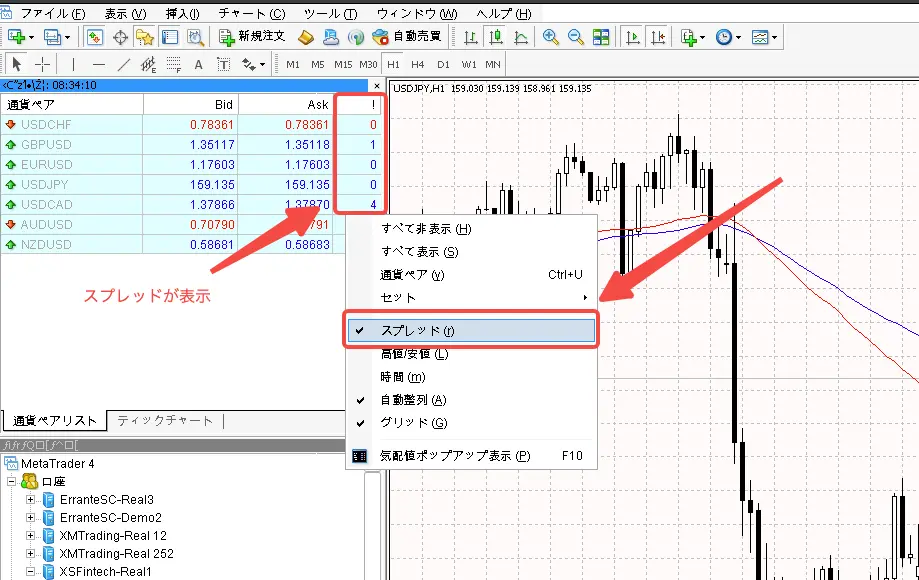Click the text label tool A

(198, 64)
